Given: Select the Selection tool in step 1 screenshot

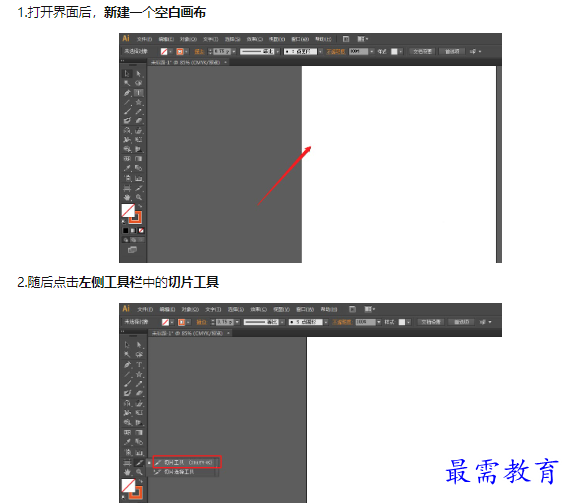Looking at the screenshot, I should click(x=127, y=74).
